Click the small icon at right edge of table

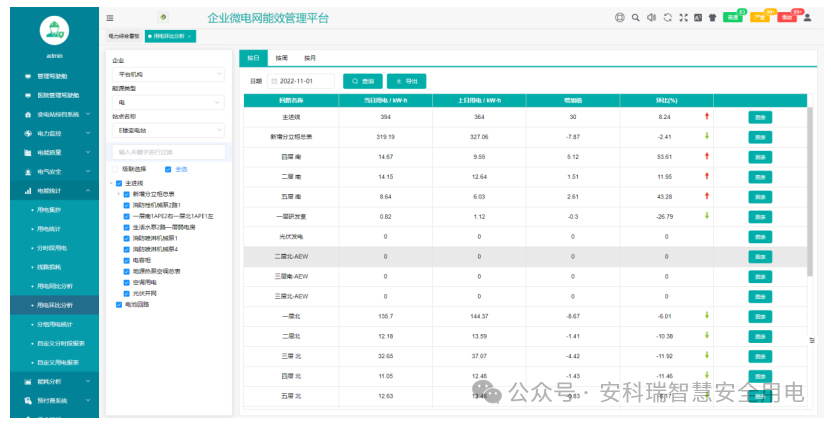(x=812, y=340)
